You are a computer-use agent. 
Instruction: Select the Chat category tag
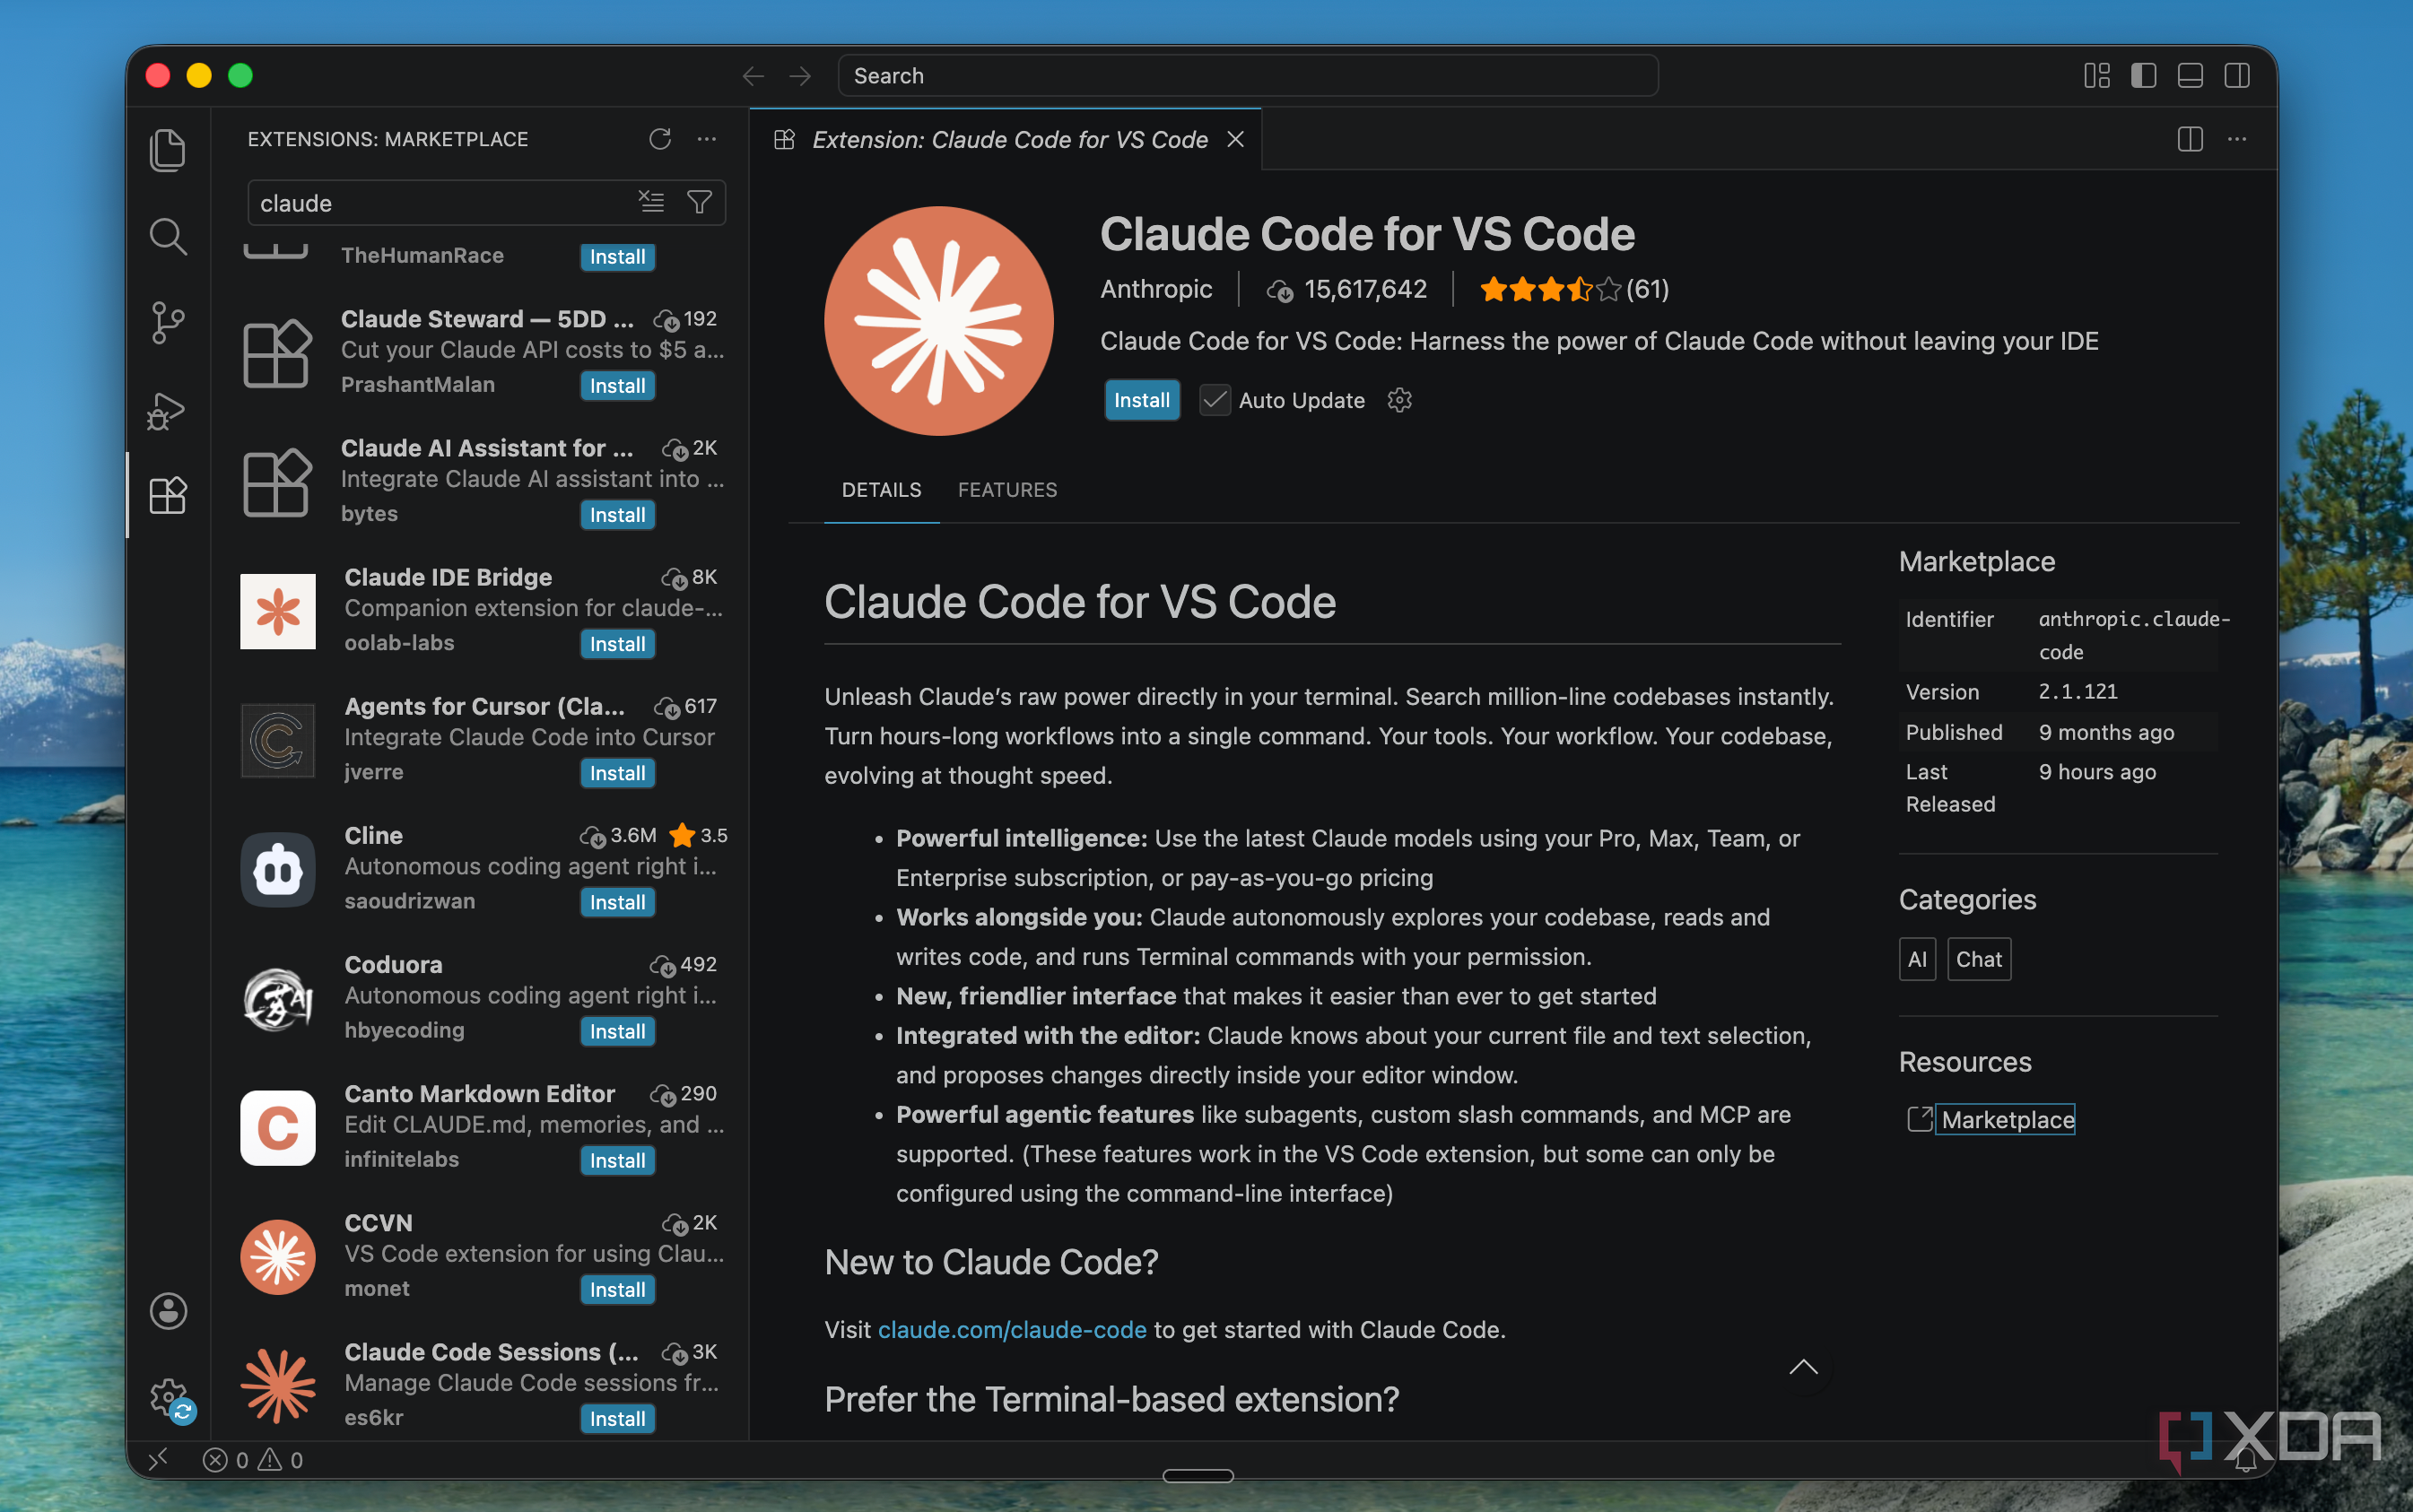point(1979,959)
